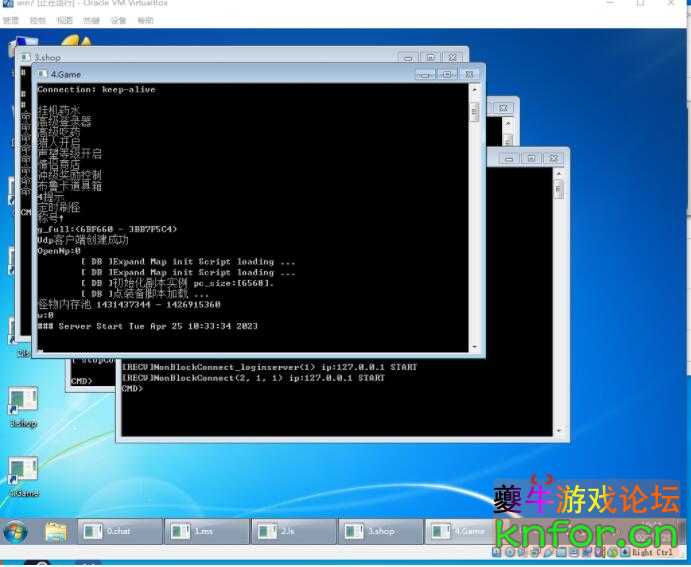Image resolution: width=691 pixels, height=567 pixels.
Task: Click VirtualBox mouse integration indicator
Action: pyautogui.click(x=613, y=552)
